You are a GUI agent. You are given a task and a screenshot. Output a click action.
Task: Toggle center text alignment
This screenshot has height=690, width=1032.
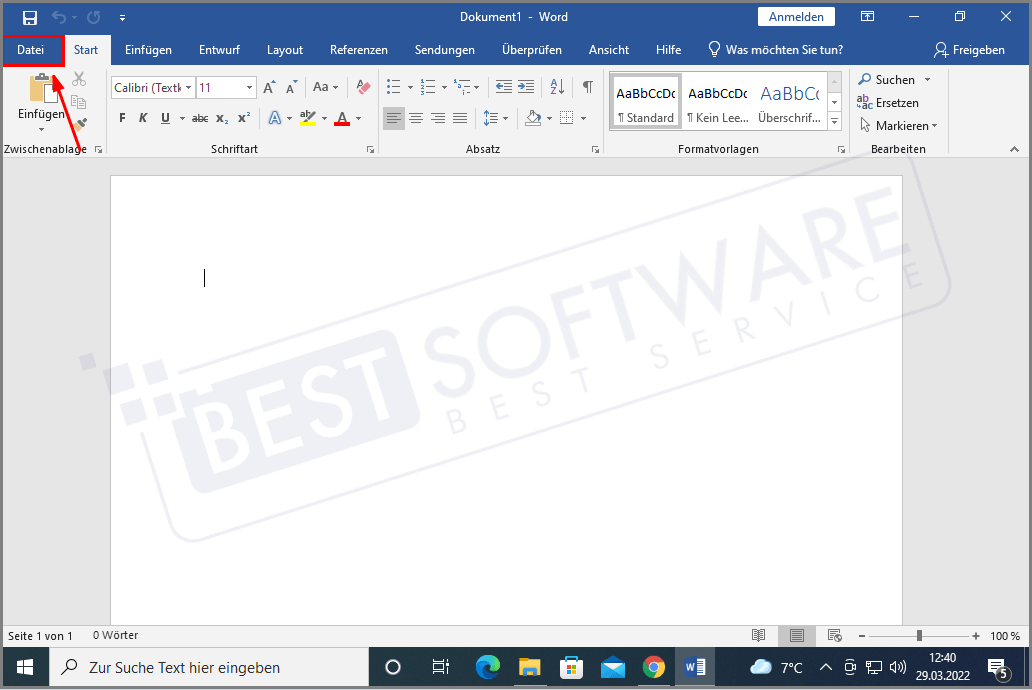416,117
